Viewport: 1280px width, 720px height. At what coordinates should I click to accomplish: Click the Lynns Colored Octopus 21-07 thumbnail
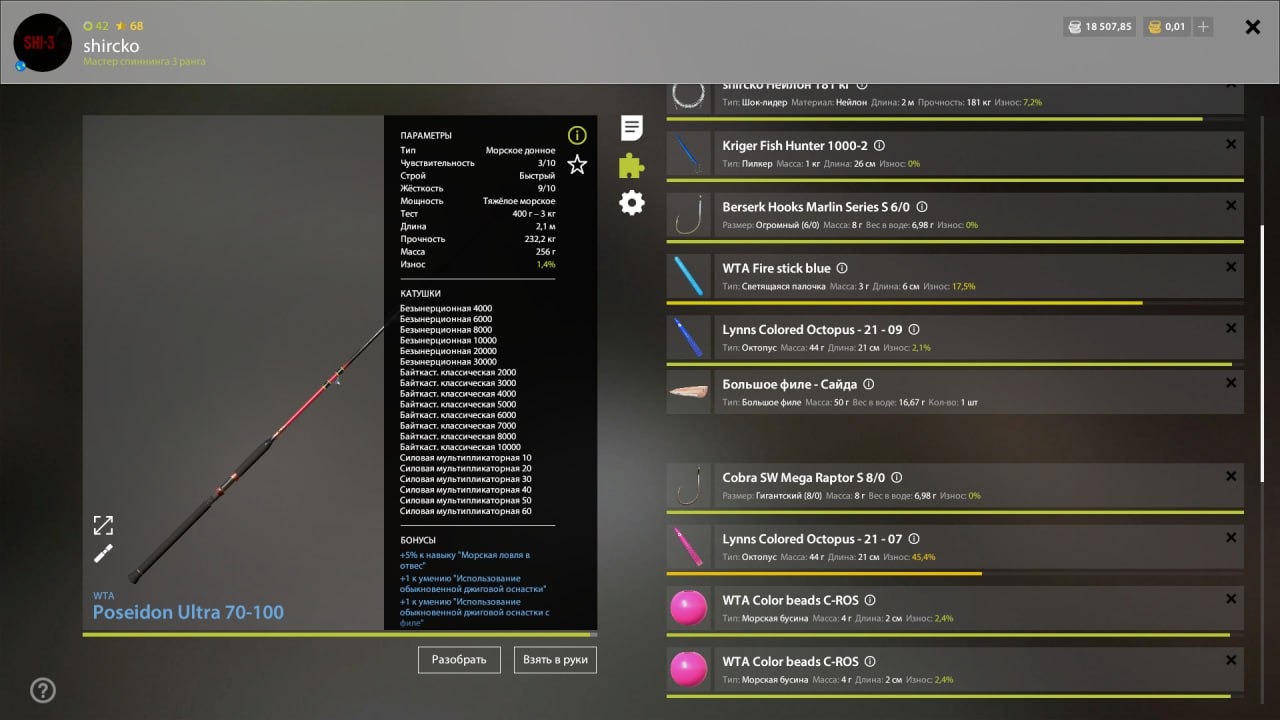[689, 547]
